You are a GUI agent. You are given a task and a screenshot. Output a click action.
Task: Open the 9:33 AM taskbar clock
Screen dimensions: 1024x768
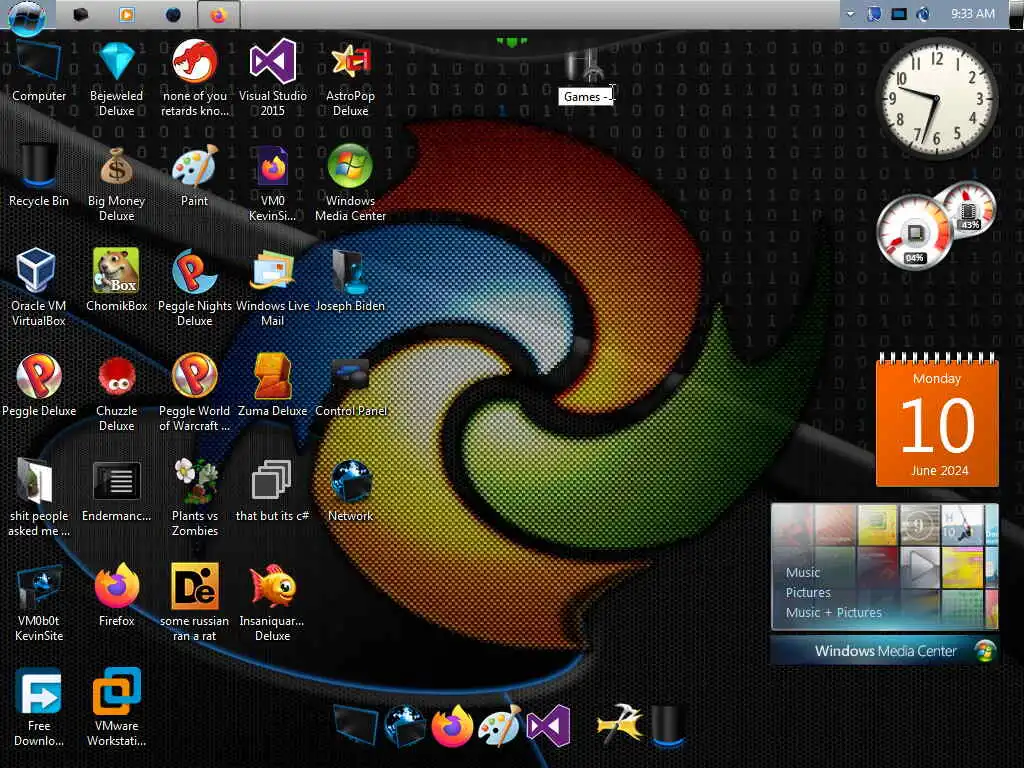(972, 14)
